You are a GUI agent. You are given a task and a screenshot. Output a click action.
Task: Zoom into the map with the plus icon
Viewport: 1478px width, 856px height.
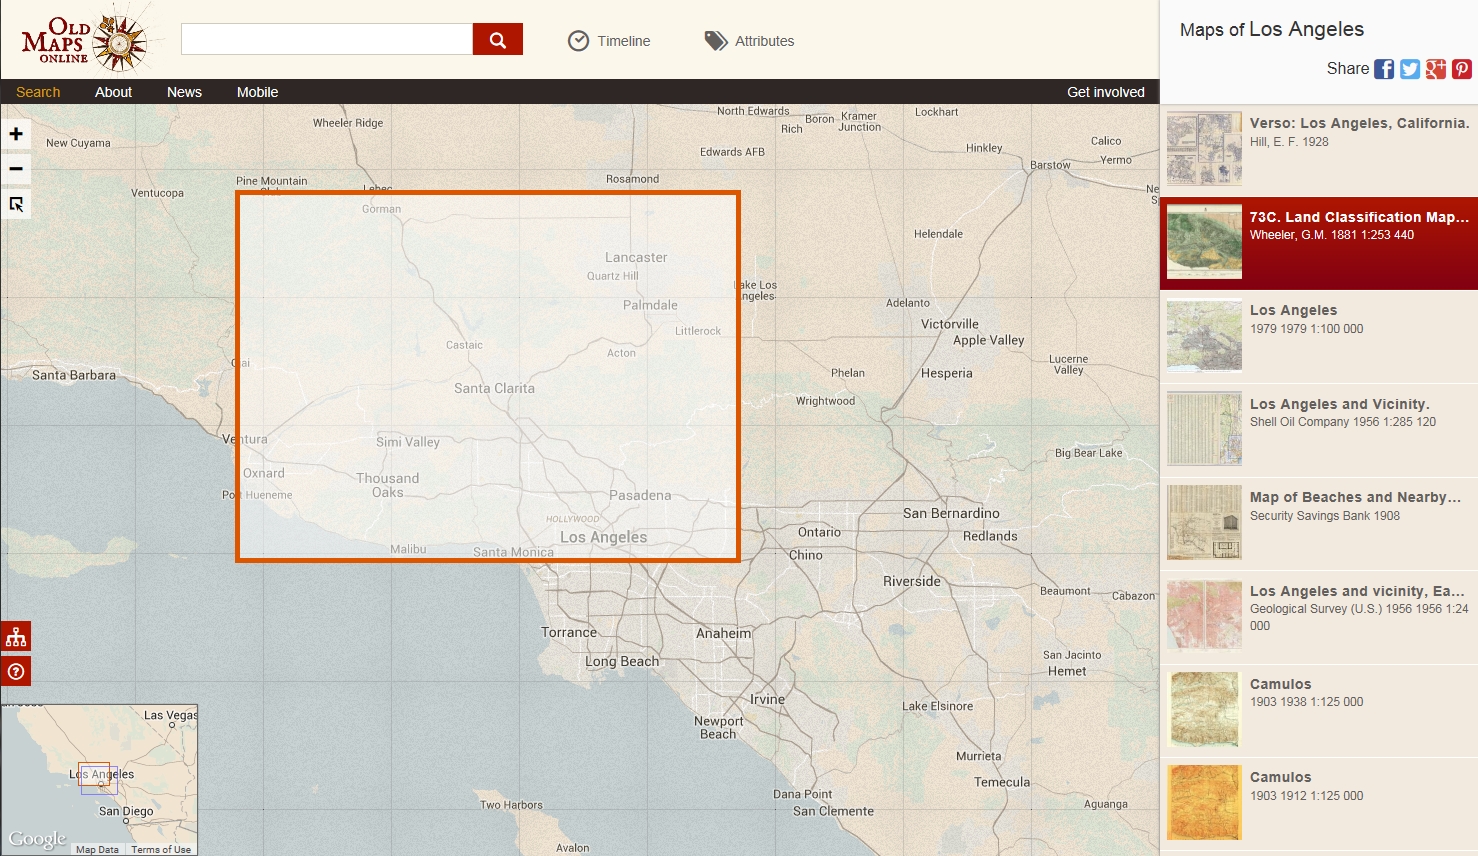15,133
